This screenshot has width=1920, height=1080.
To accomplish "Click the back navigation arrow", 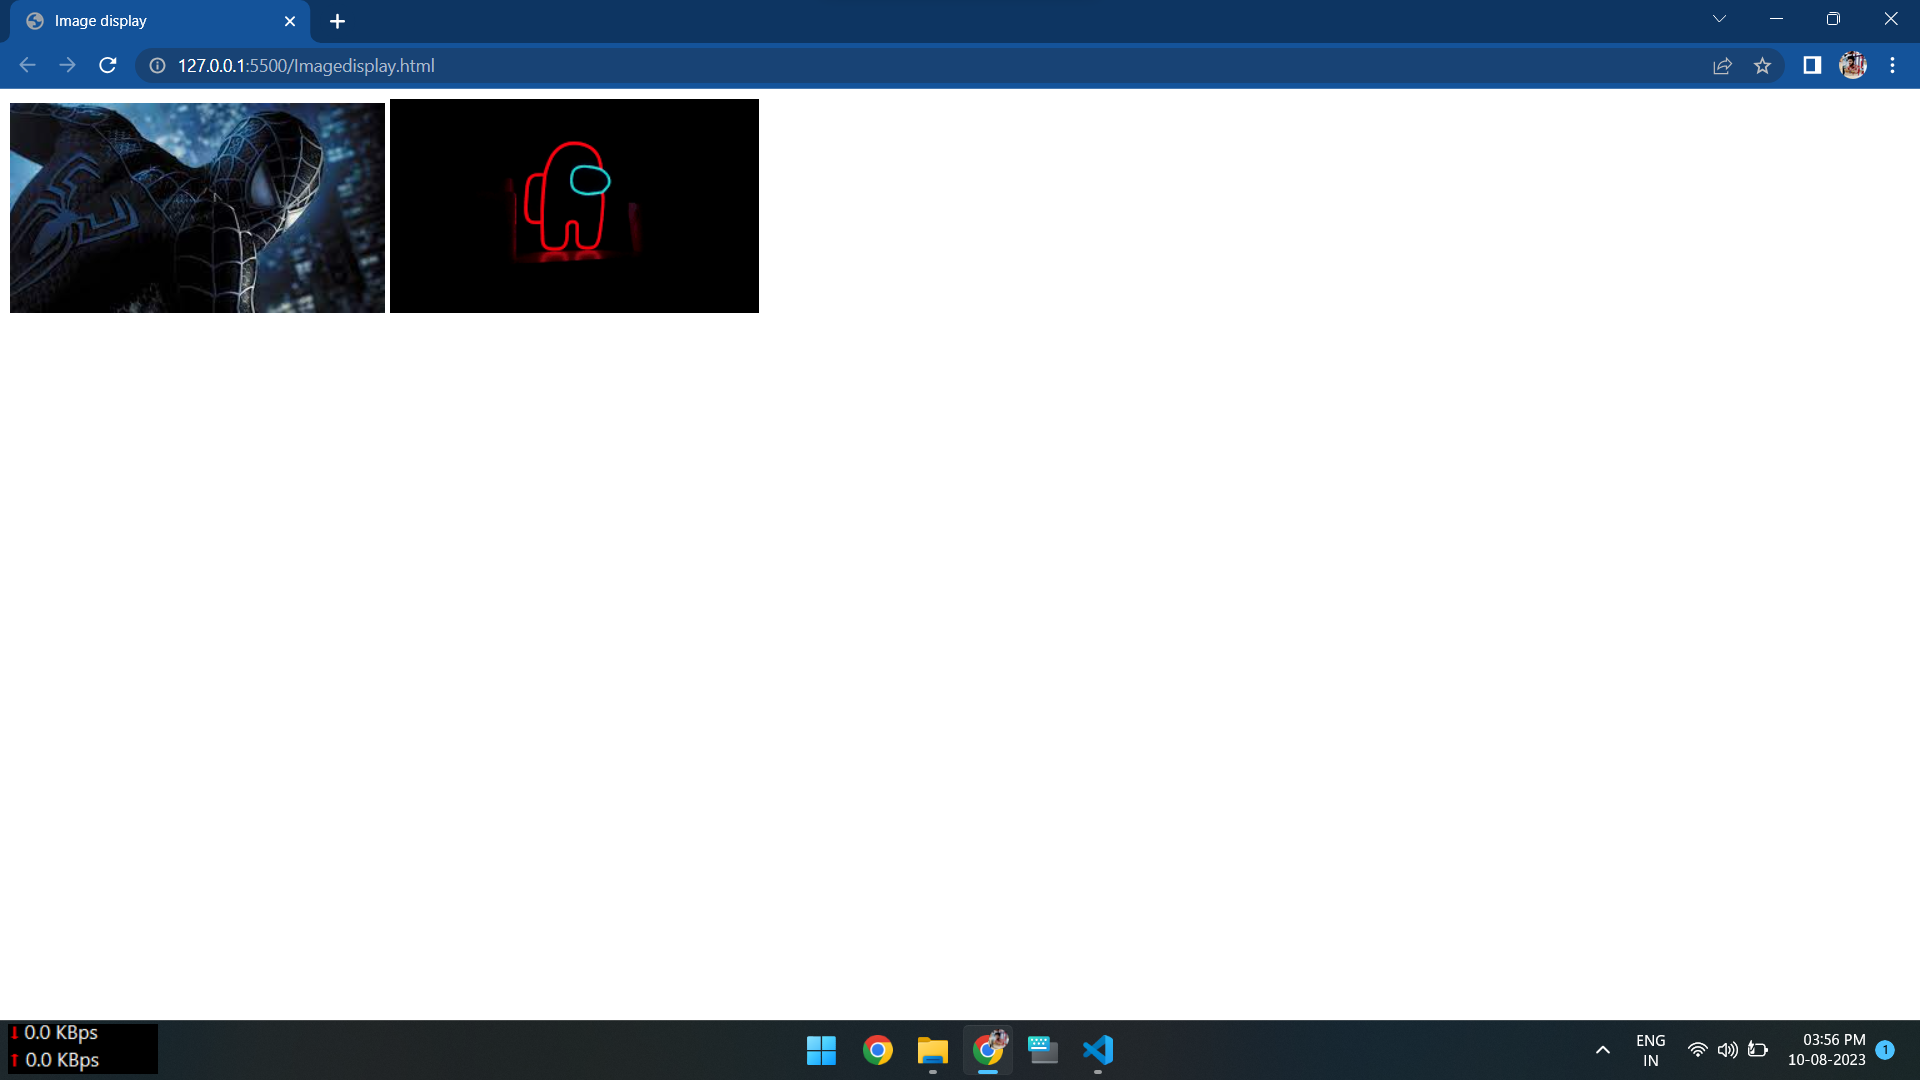I will click(x=27, y=65).
